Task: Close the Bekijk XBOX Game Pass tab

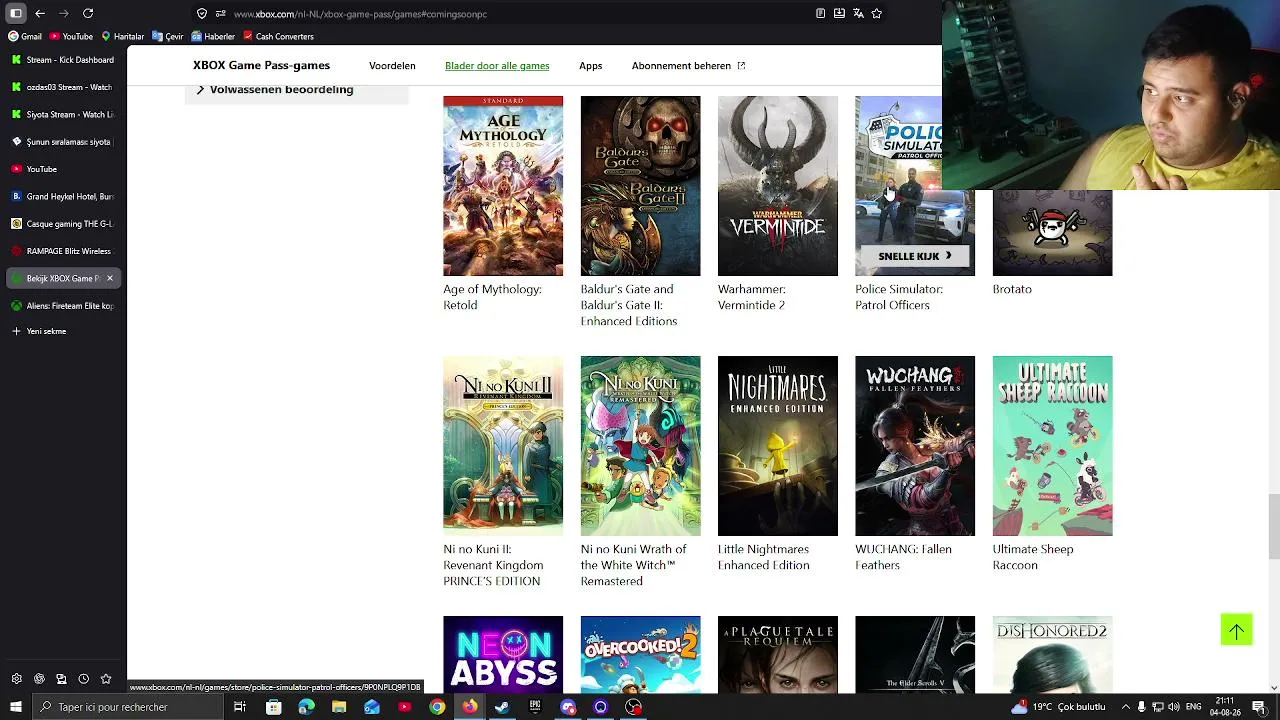Action: point(110,278)
